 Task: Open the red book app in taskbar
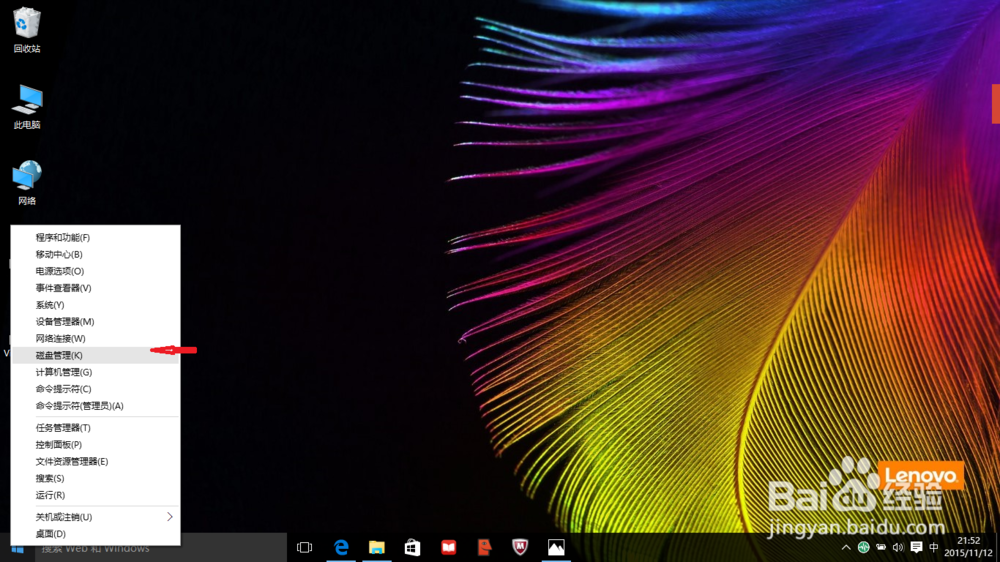(448, 547)
